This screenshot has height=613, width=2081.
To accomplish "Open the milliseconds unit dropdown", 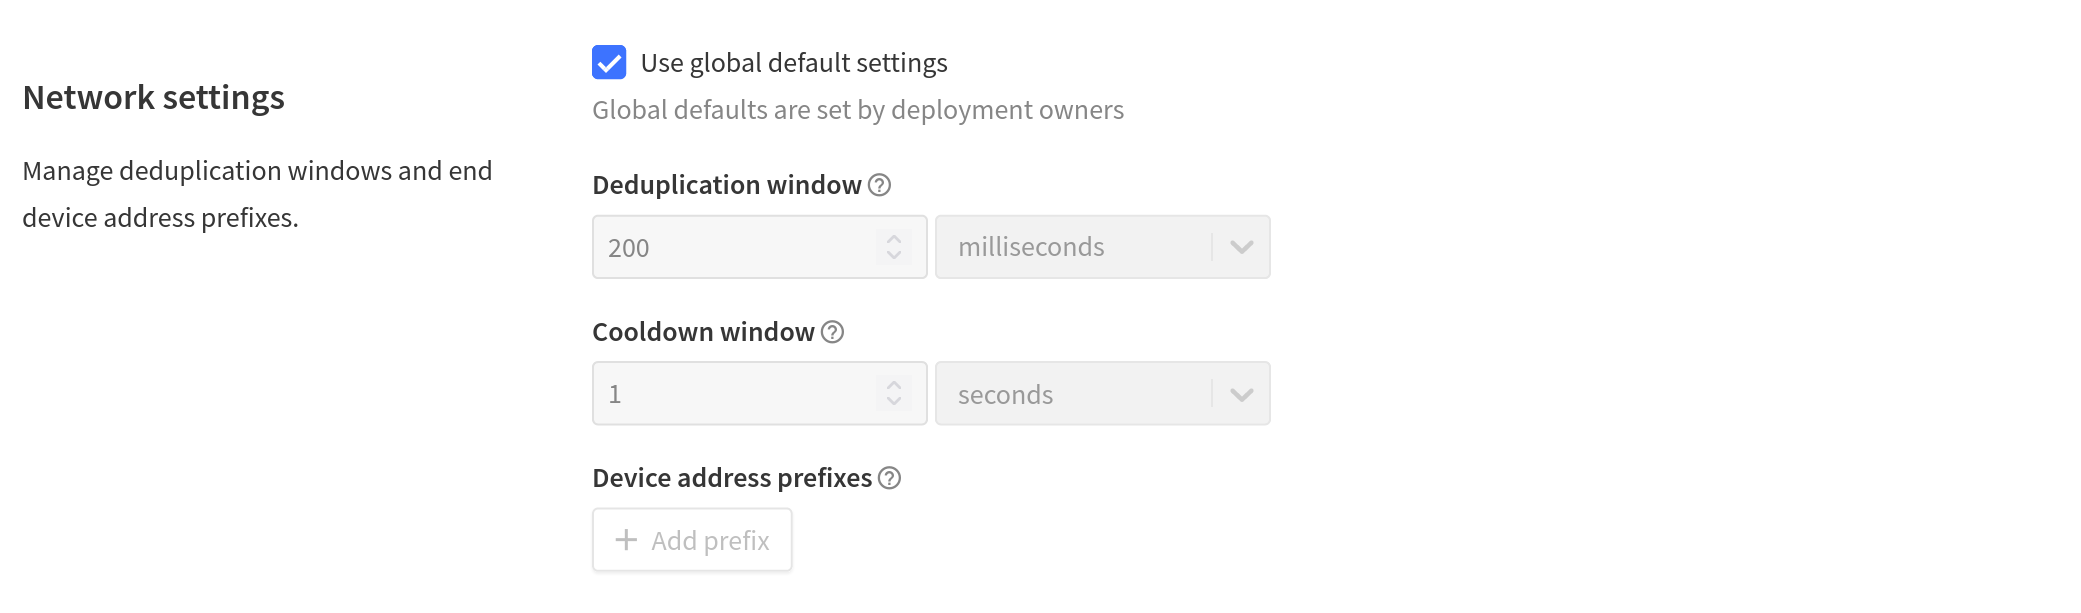I will (x=1103, y=247).
